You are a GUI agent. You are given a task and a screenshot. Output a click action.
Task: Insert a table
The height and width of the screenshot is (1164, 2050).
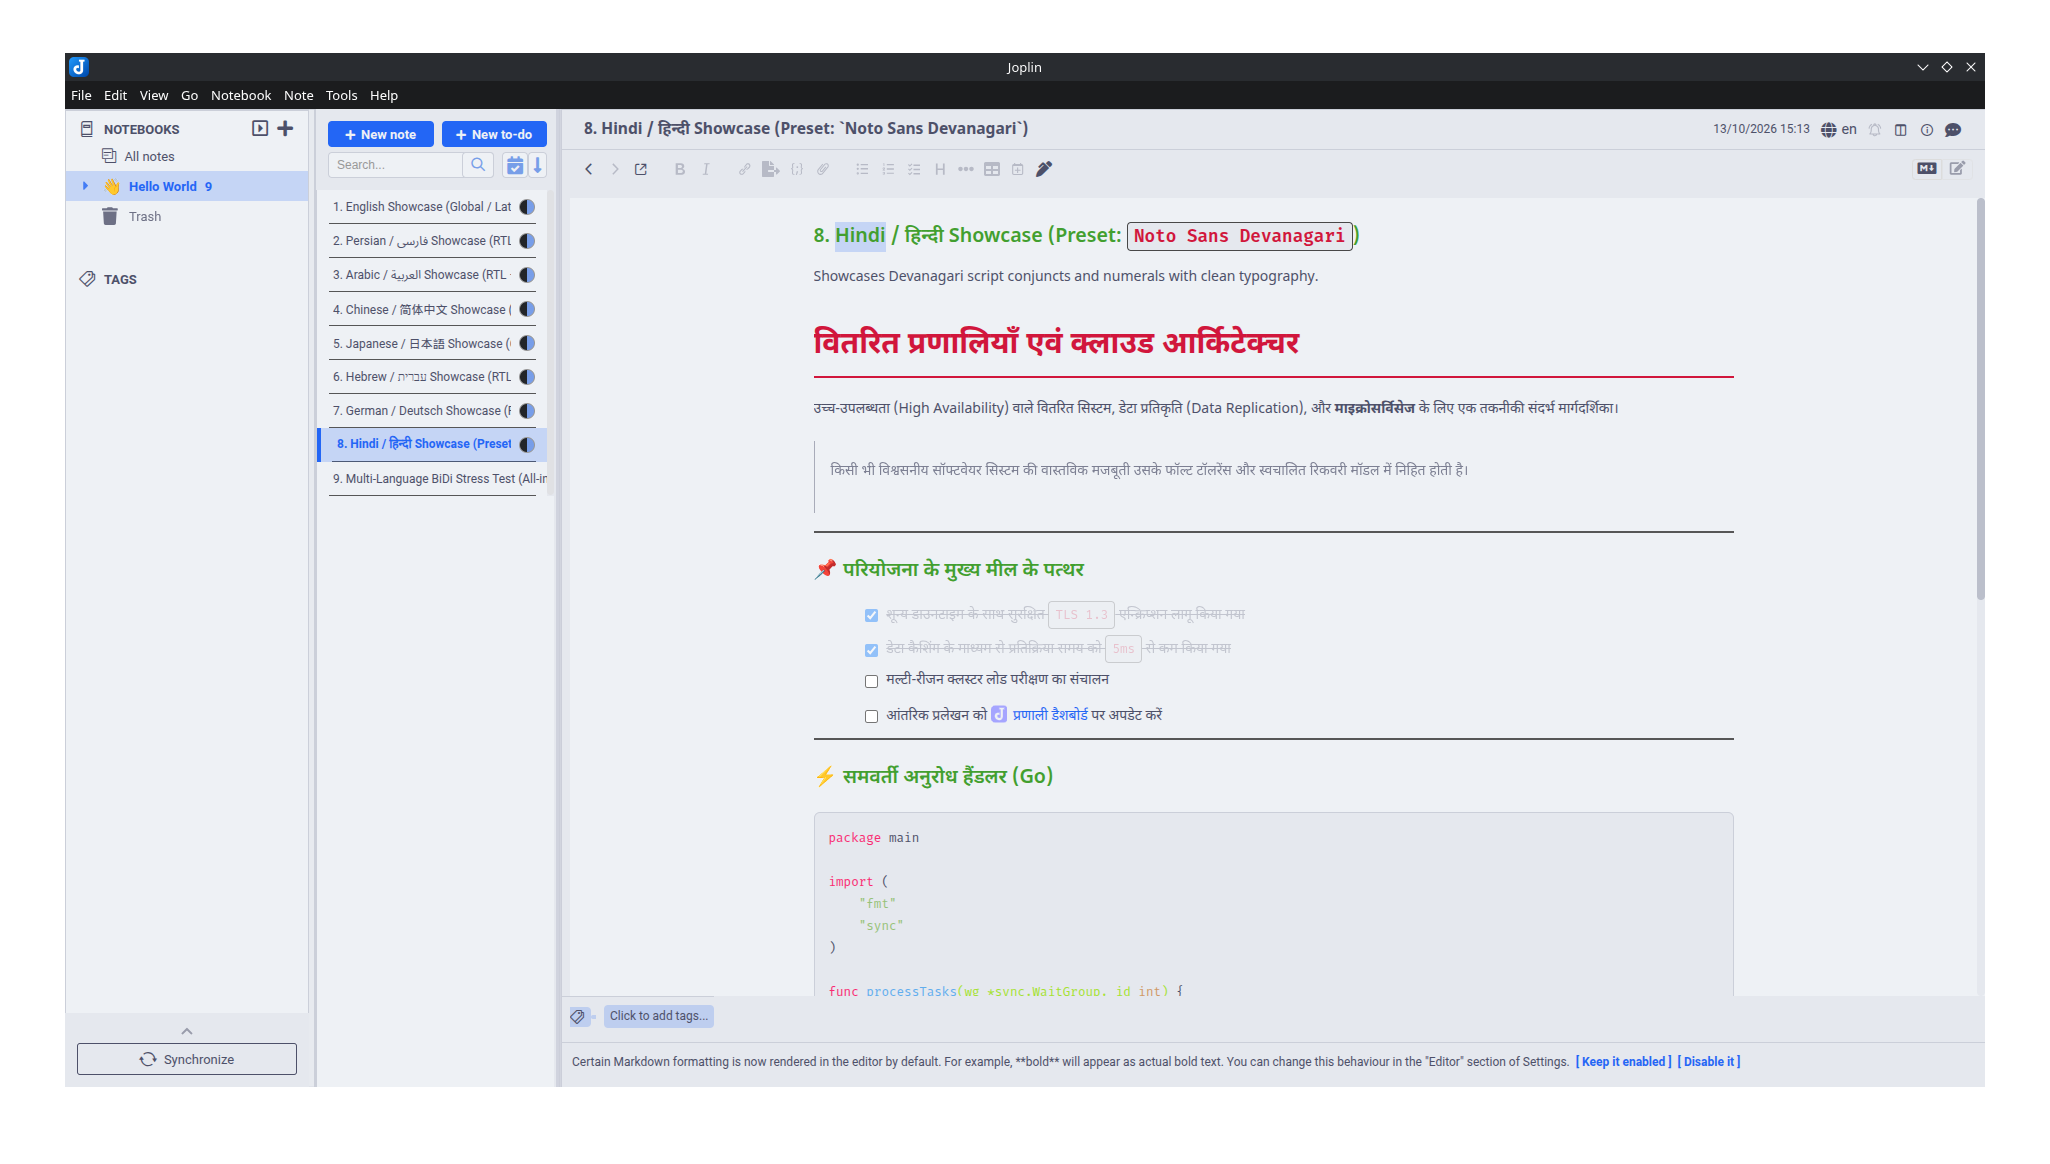click(x=992, y=169)
